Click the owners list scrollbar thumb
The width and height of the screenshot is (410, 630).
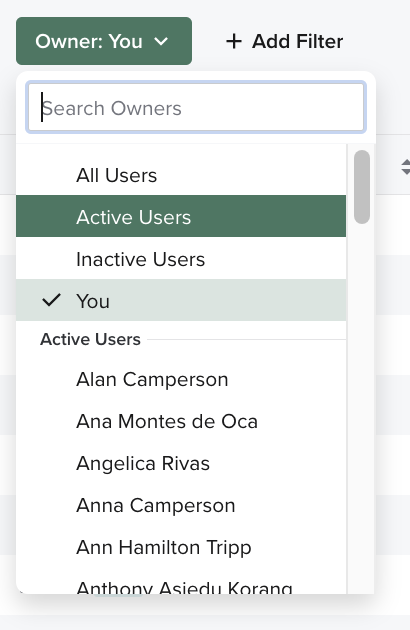point(362,187)
